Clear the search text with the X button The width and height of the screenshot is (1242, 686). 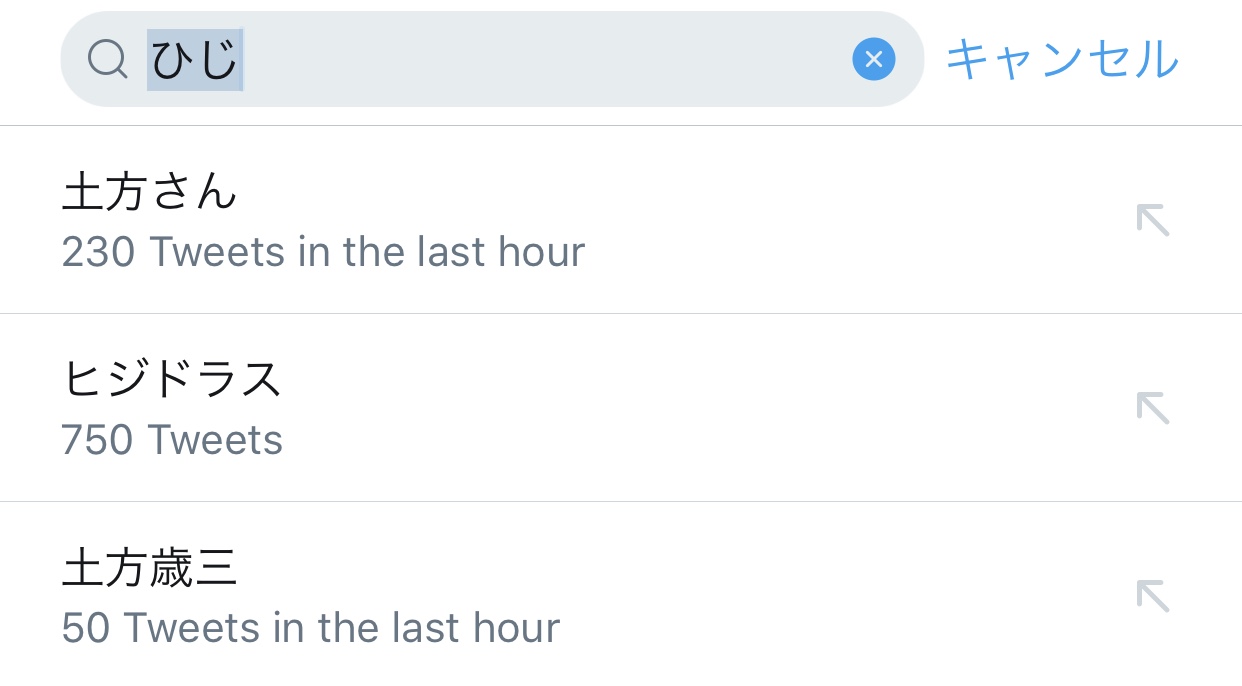(x=873, y=60)
